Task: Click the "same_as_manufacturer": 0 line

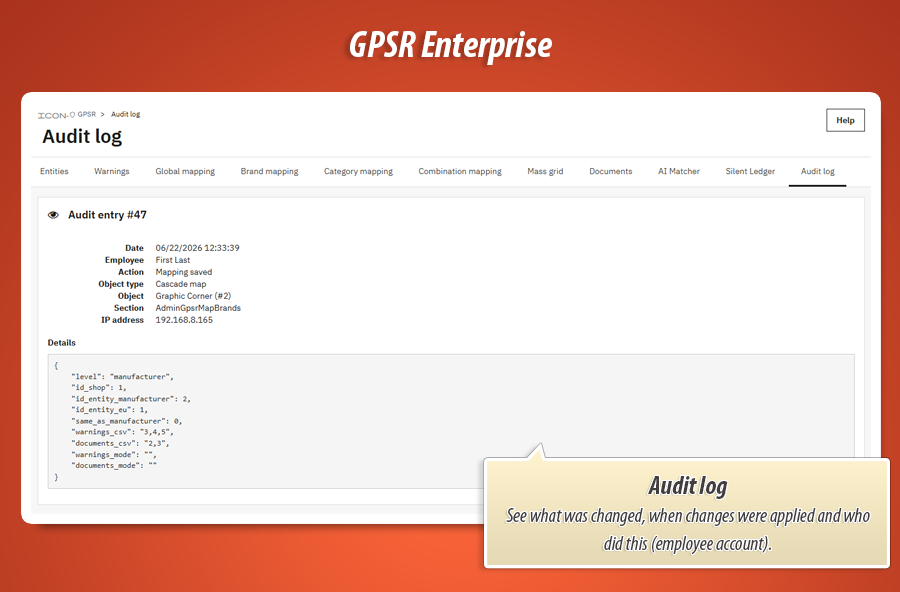Action: pyautogui.click(x=127, y=421)
